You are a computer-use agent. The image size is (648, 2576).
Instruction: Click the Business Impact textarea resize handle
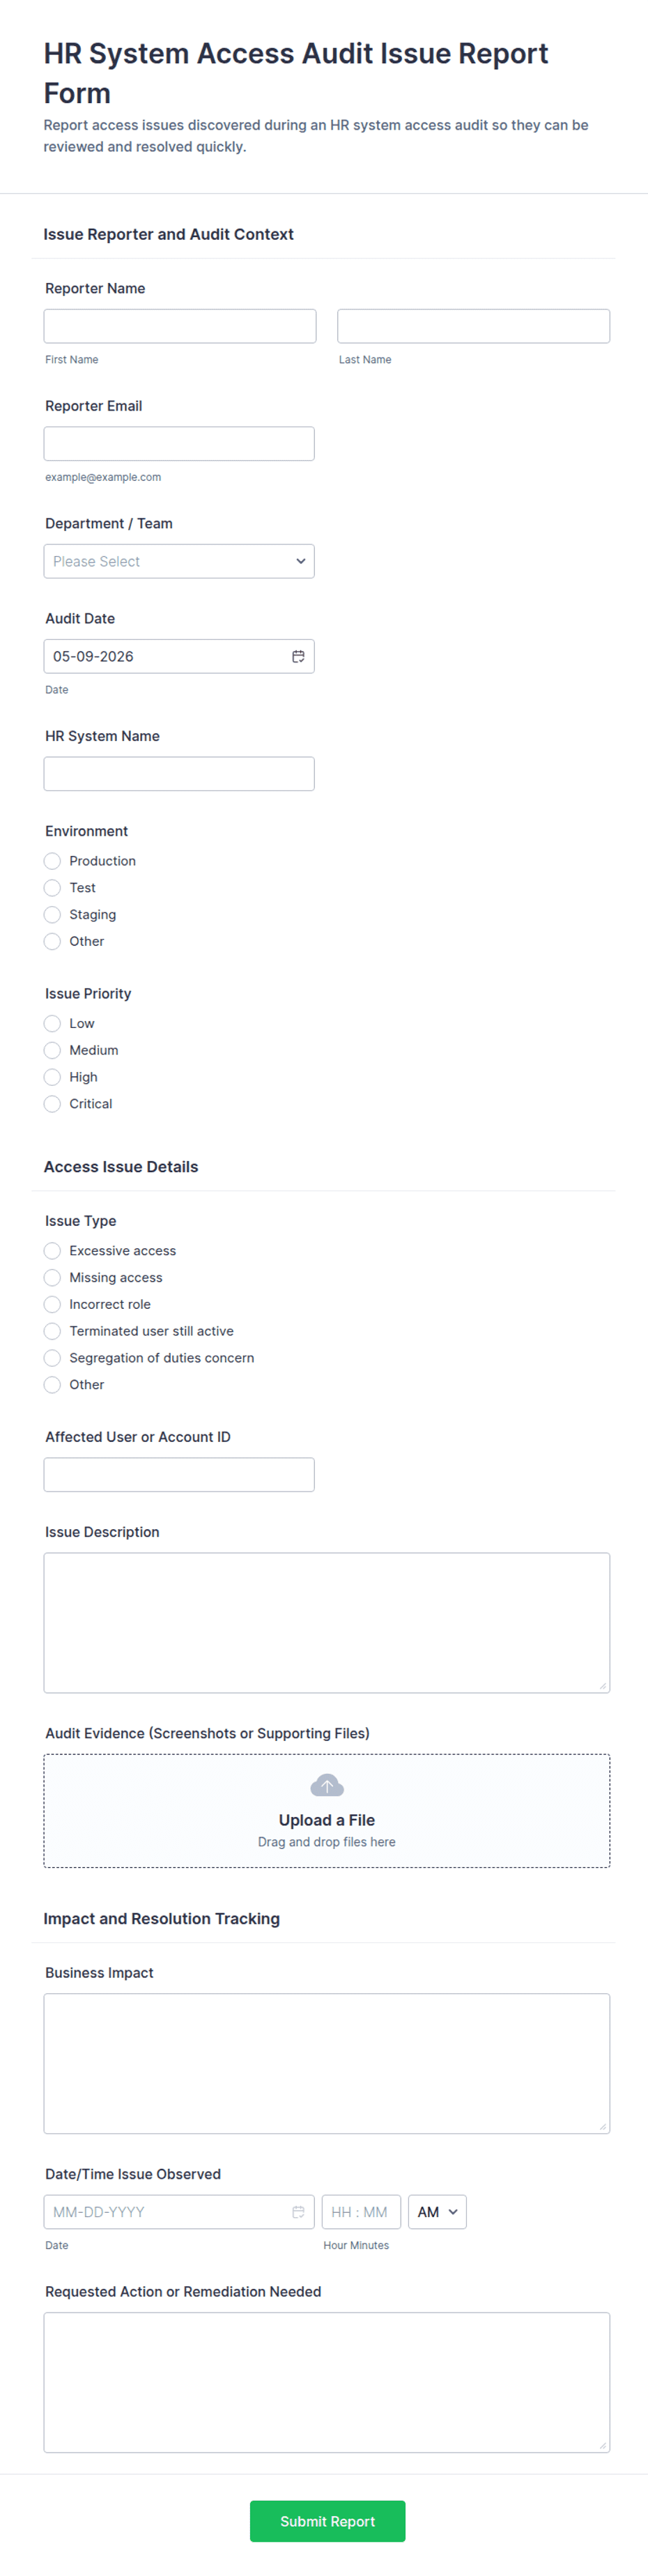point(603,2127)
